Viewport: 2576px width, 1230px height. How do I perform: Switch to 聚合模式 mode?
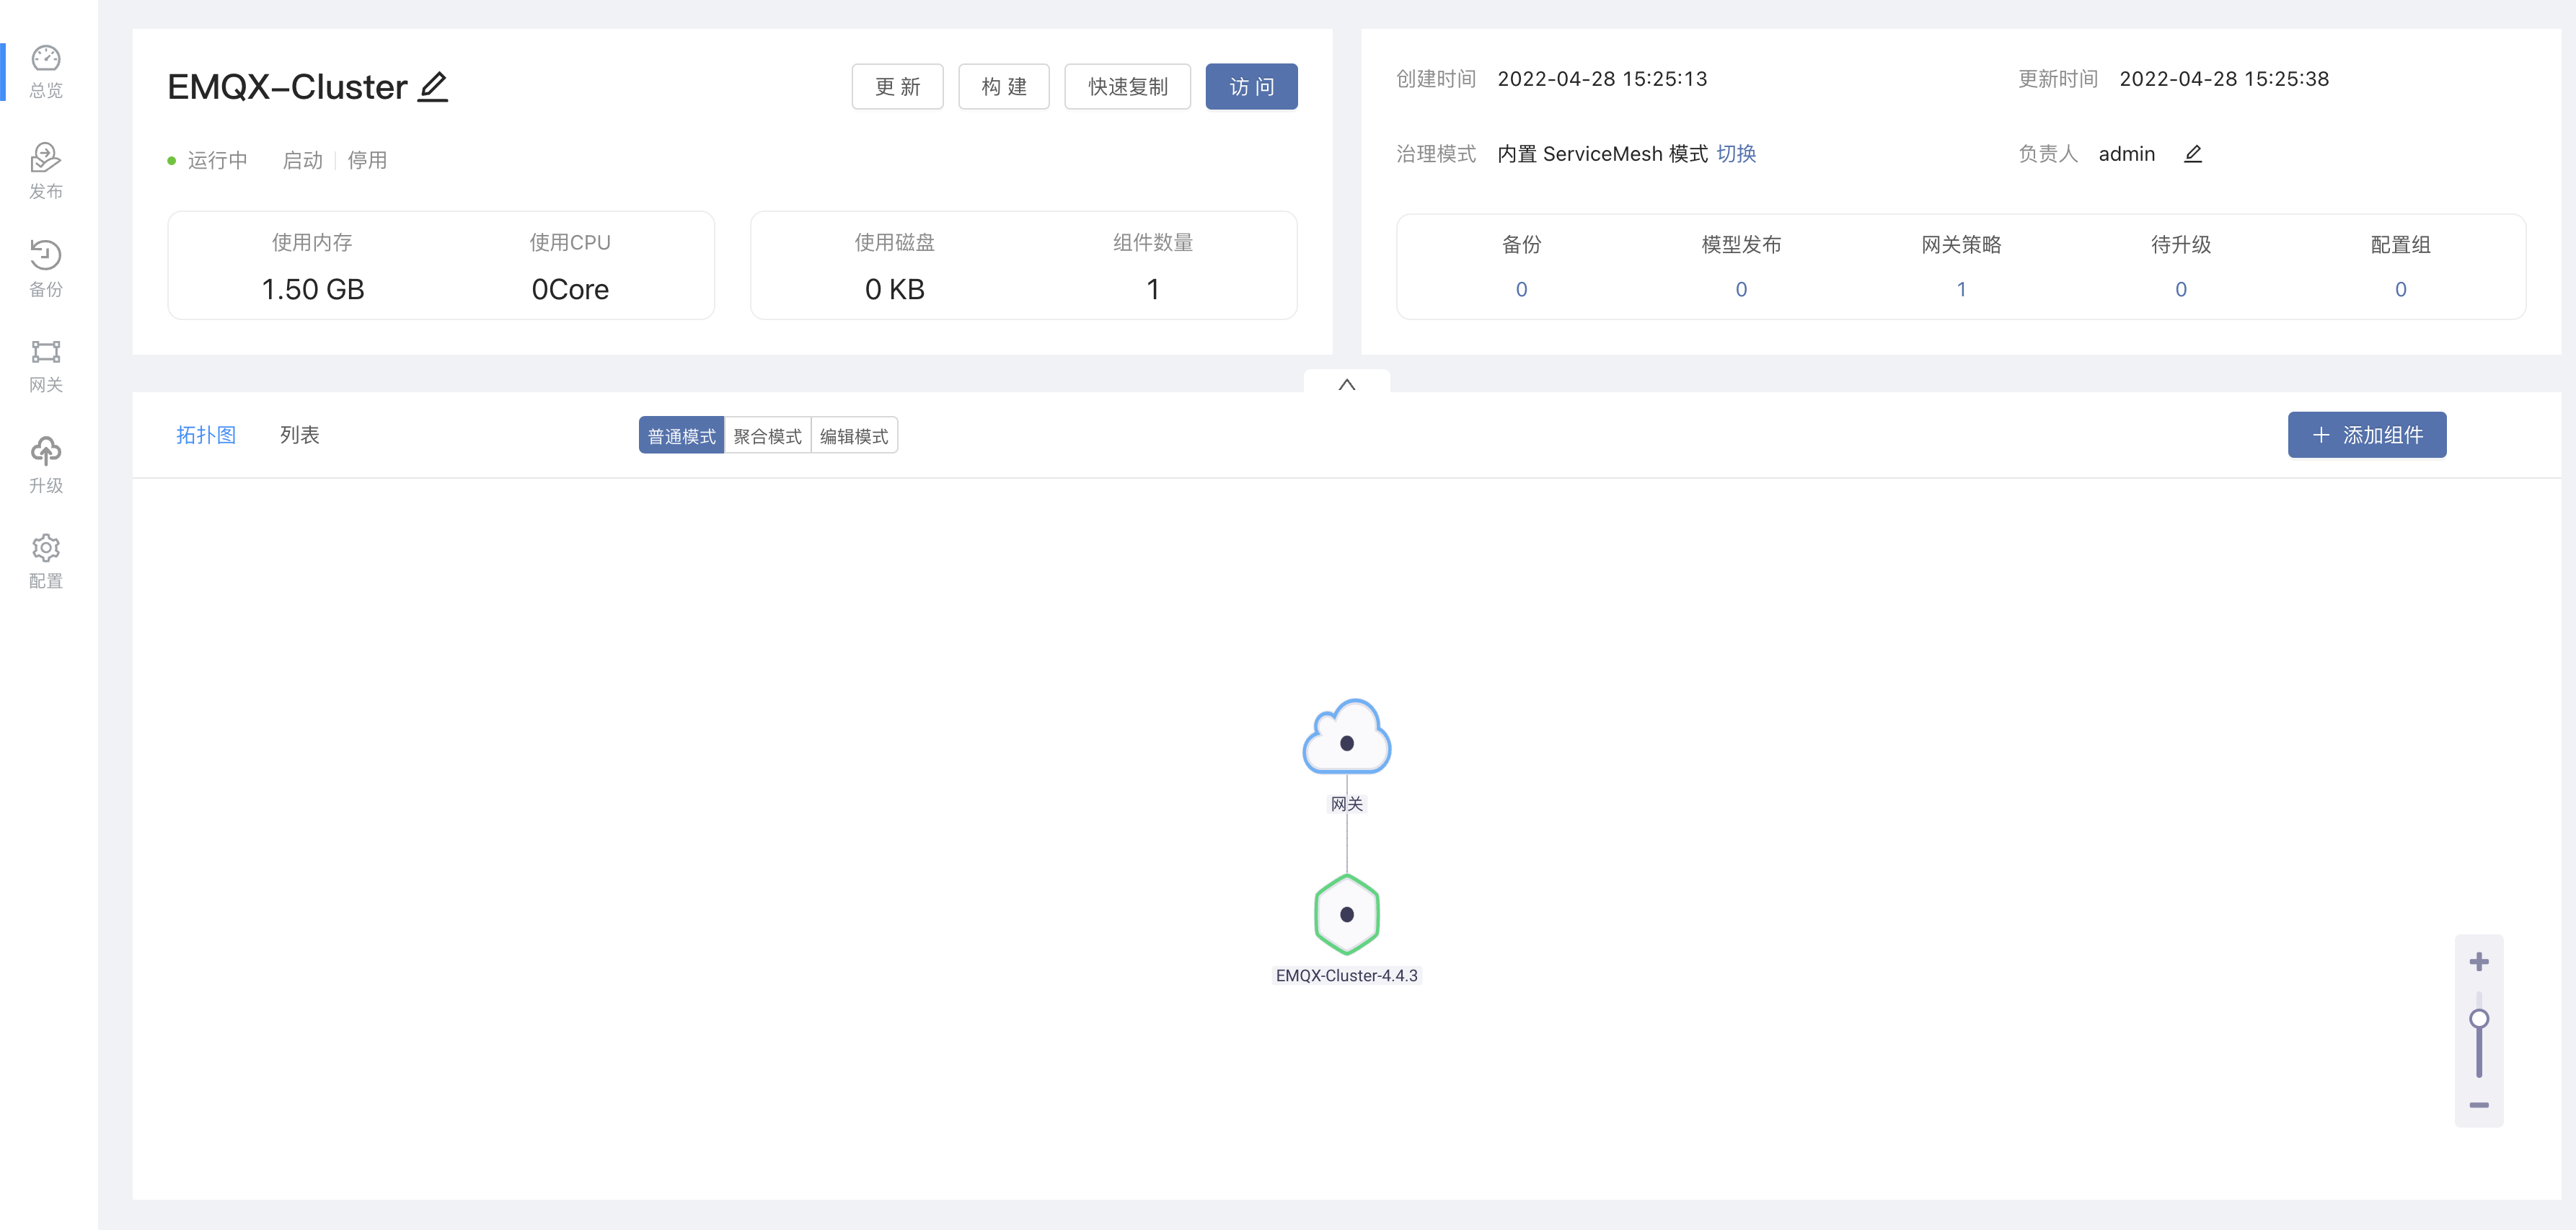(x=768, y=436)
